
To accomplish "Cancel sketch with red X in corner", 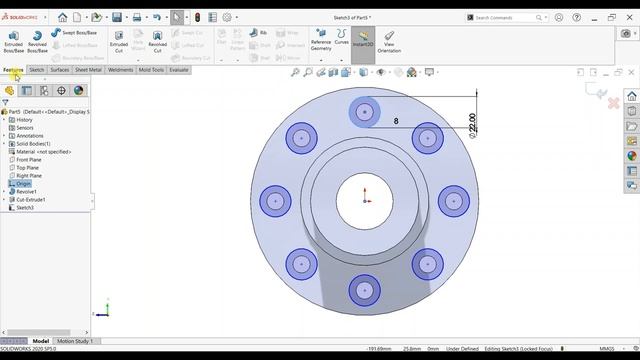I will pos(613,103).
